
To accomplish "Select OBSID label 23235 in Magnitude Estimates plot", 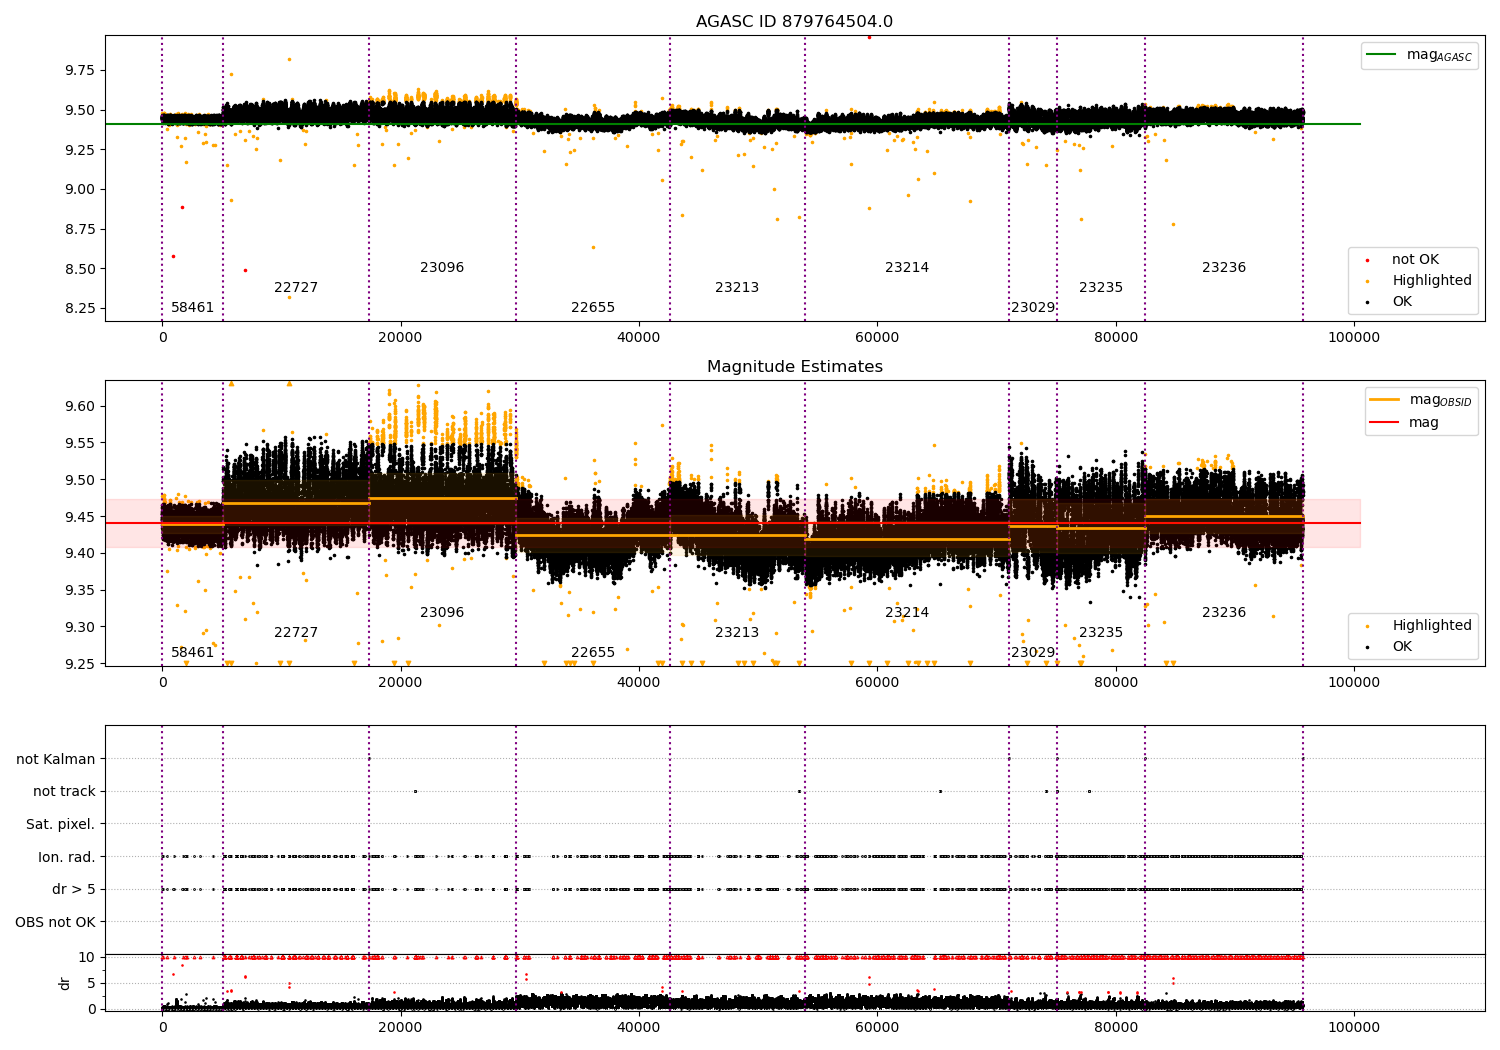I will click(x=1101, y=633).
